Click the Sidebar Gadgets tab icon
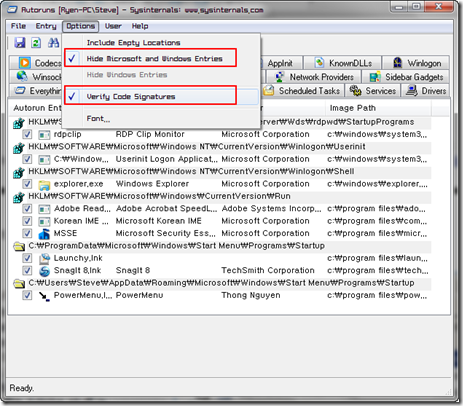 pos(375,77)
